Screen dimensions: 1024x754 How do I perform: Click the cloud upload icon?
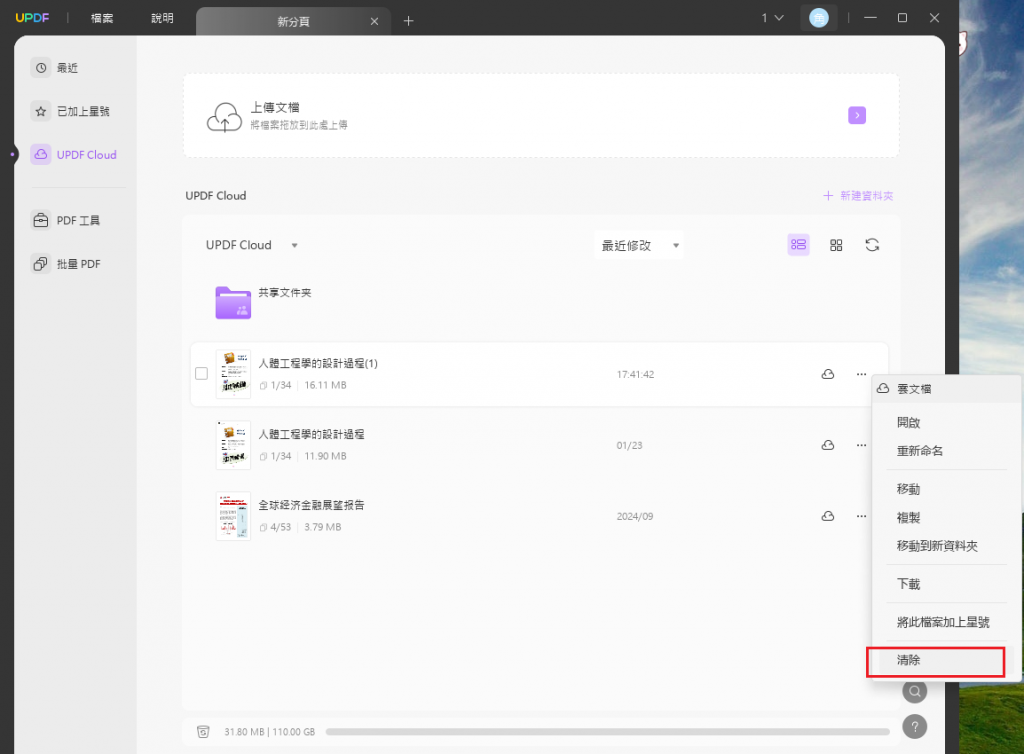pos(224,117)
